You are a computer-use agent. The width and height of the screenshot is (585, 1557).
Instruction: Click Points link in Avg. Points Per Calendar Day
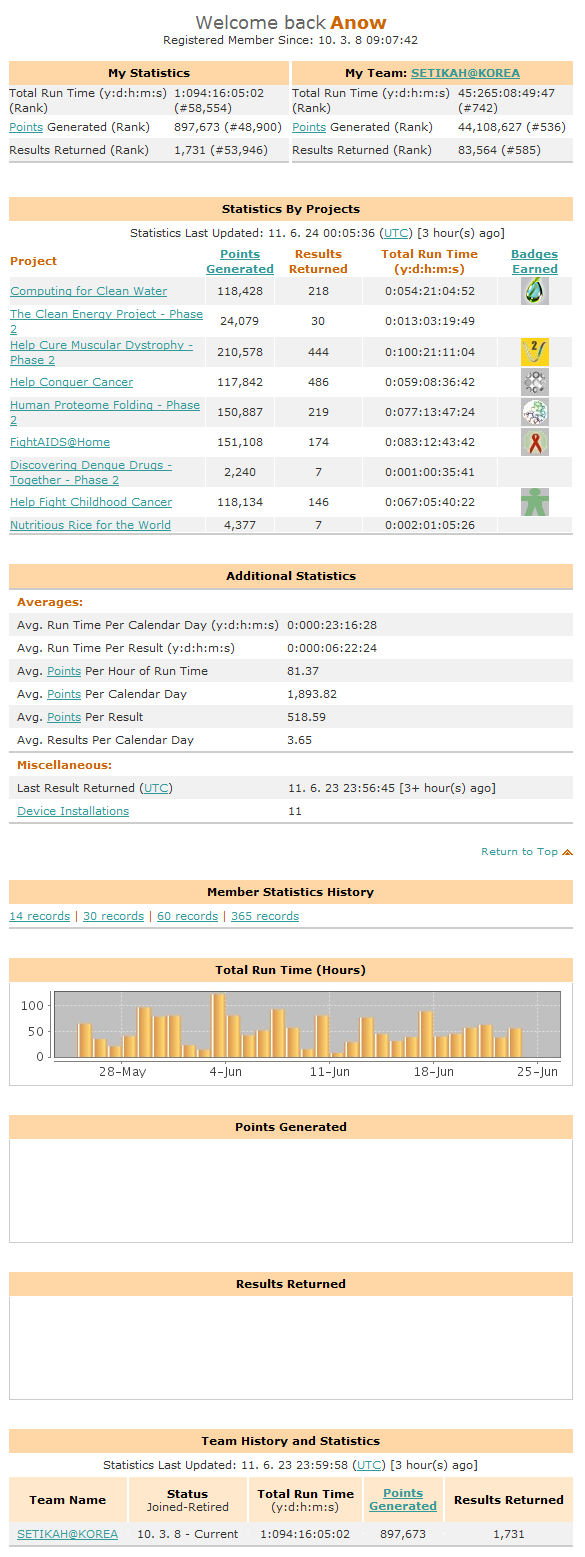point(64,694)
